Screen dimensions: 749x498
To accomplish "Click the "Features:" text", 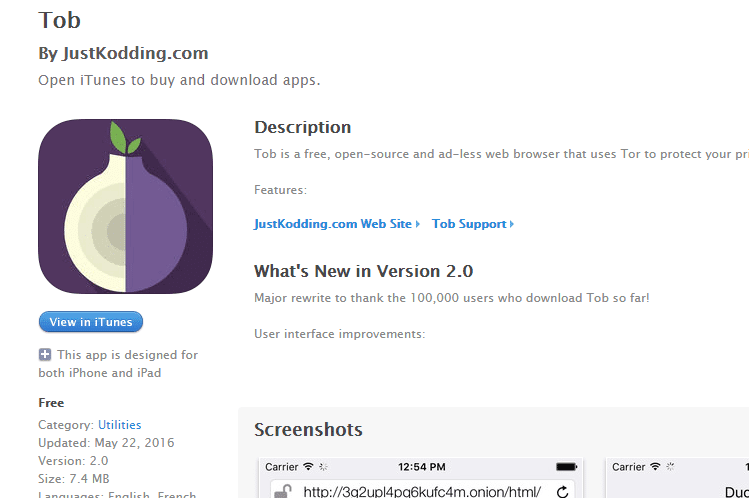I will tap(280, 190).
